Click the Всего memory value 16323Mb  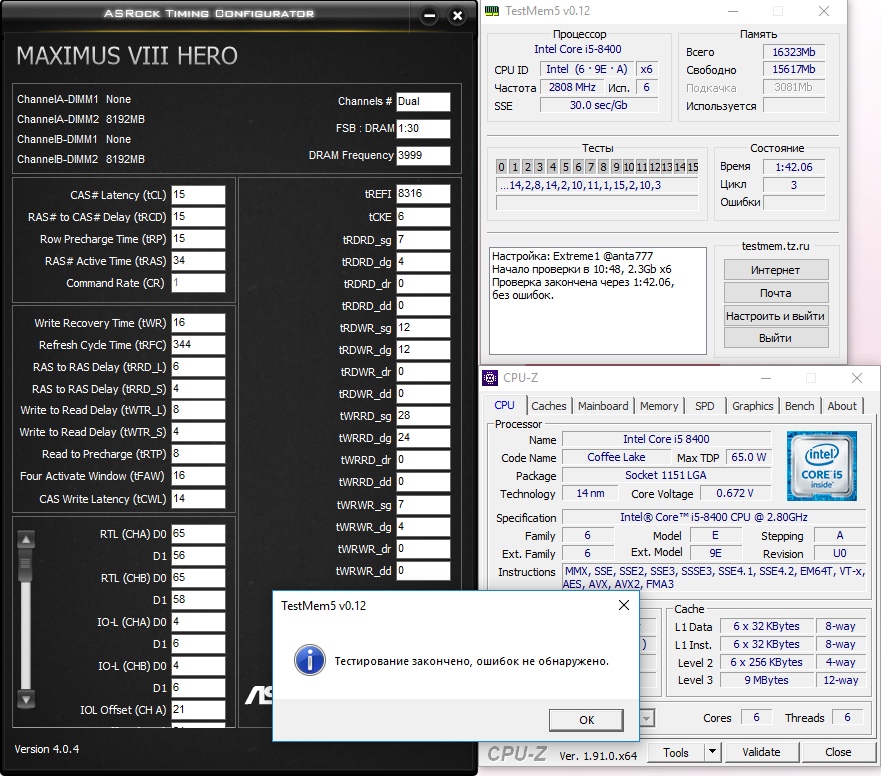click(793, 52)
